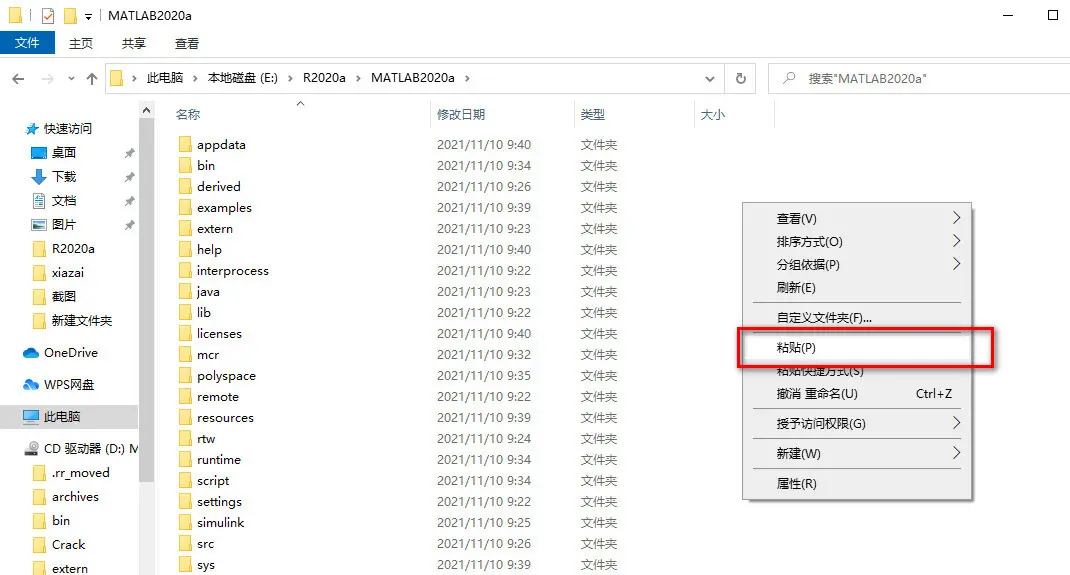Screen dimensions: 1070x575
Task: Open 查看(V) submenu in context menu
Action: click(x=856, y=218)
